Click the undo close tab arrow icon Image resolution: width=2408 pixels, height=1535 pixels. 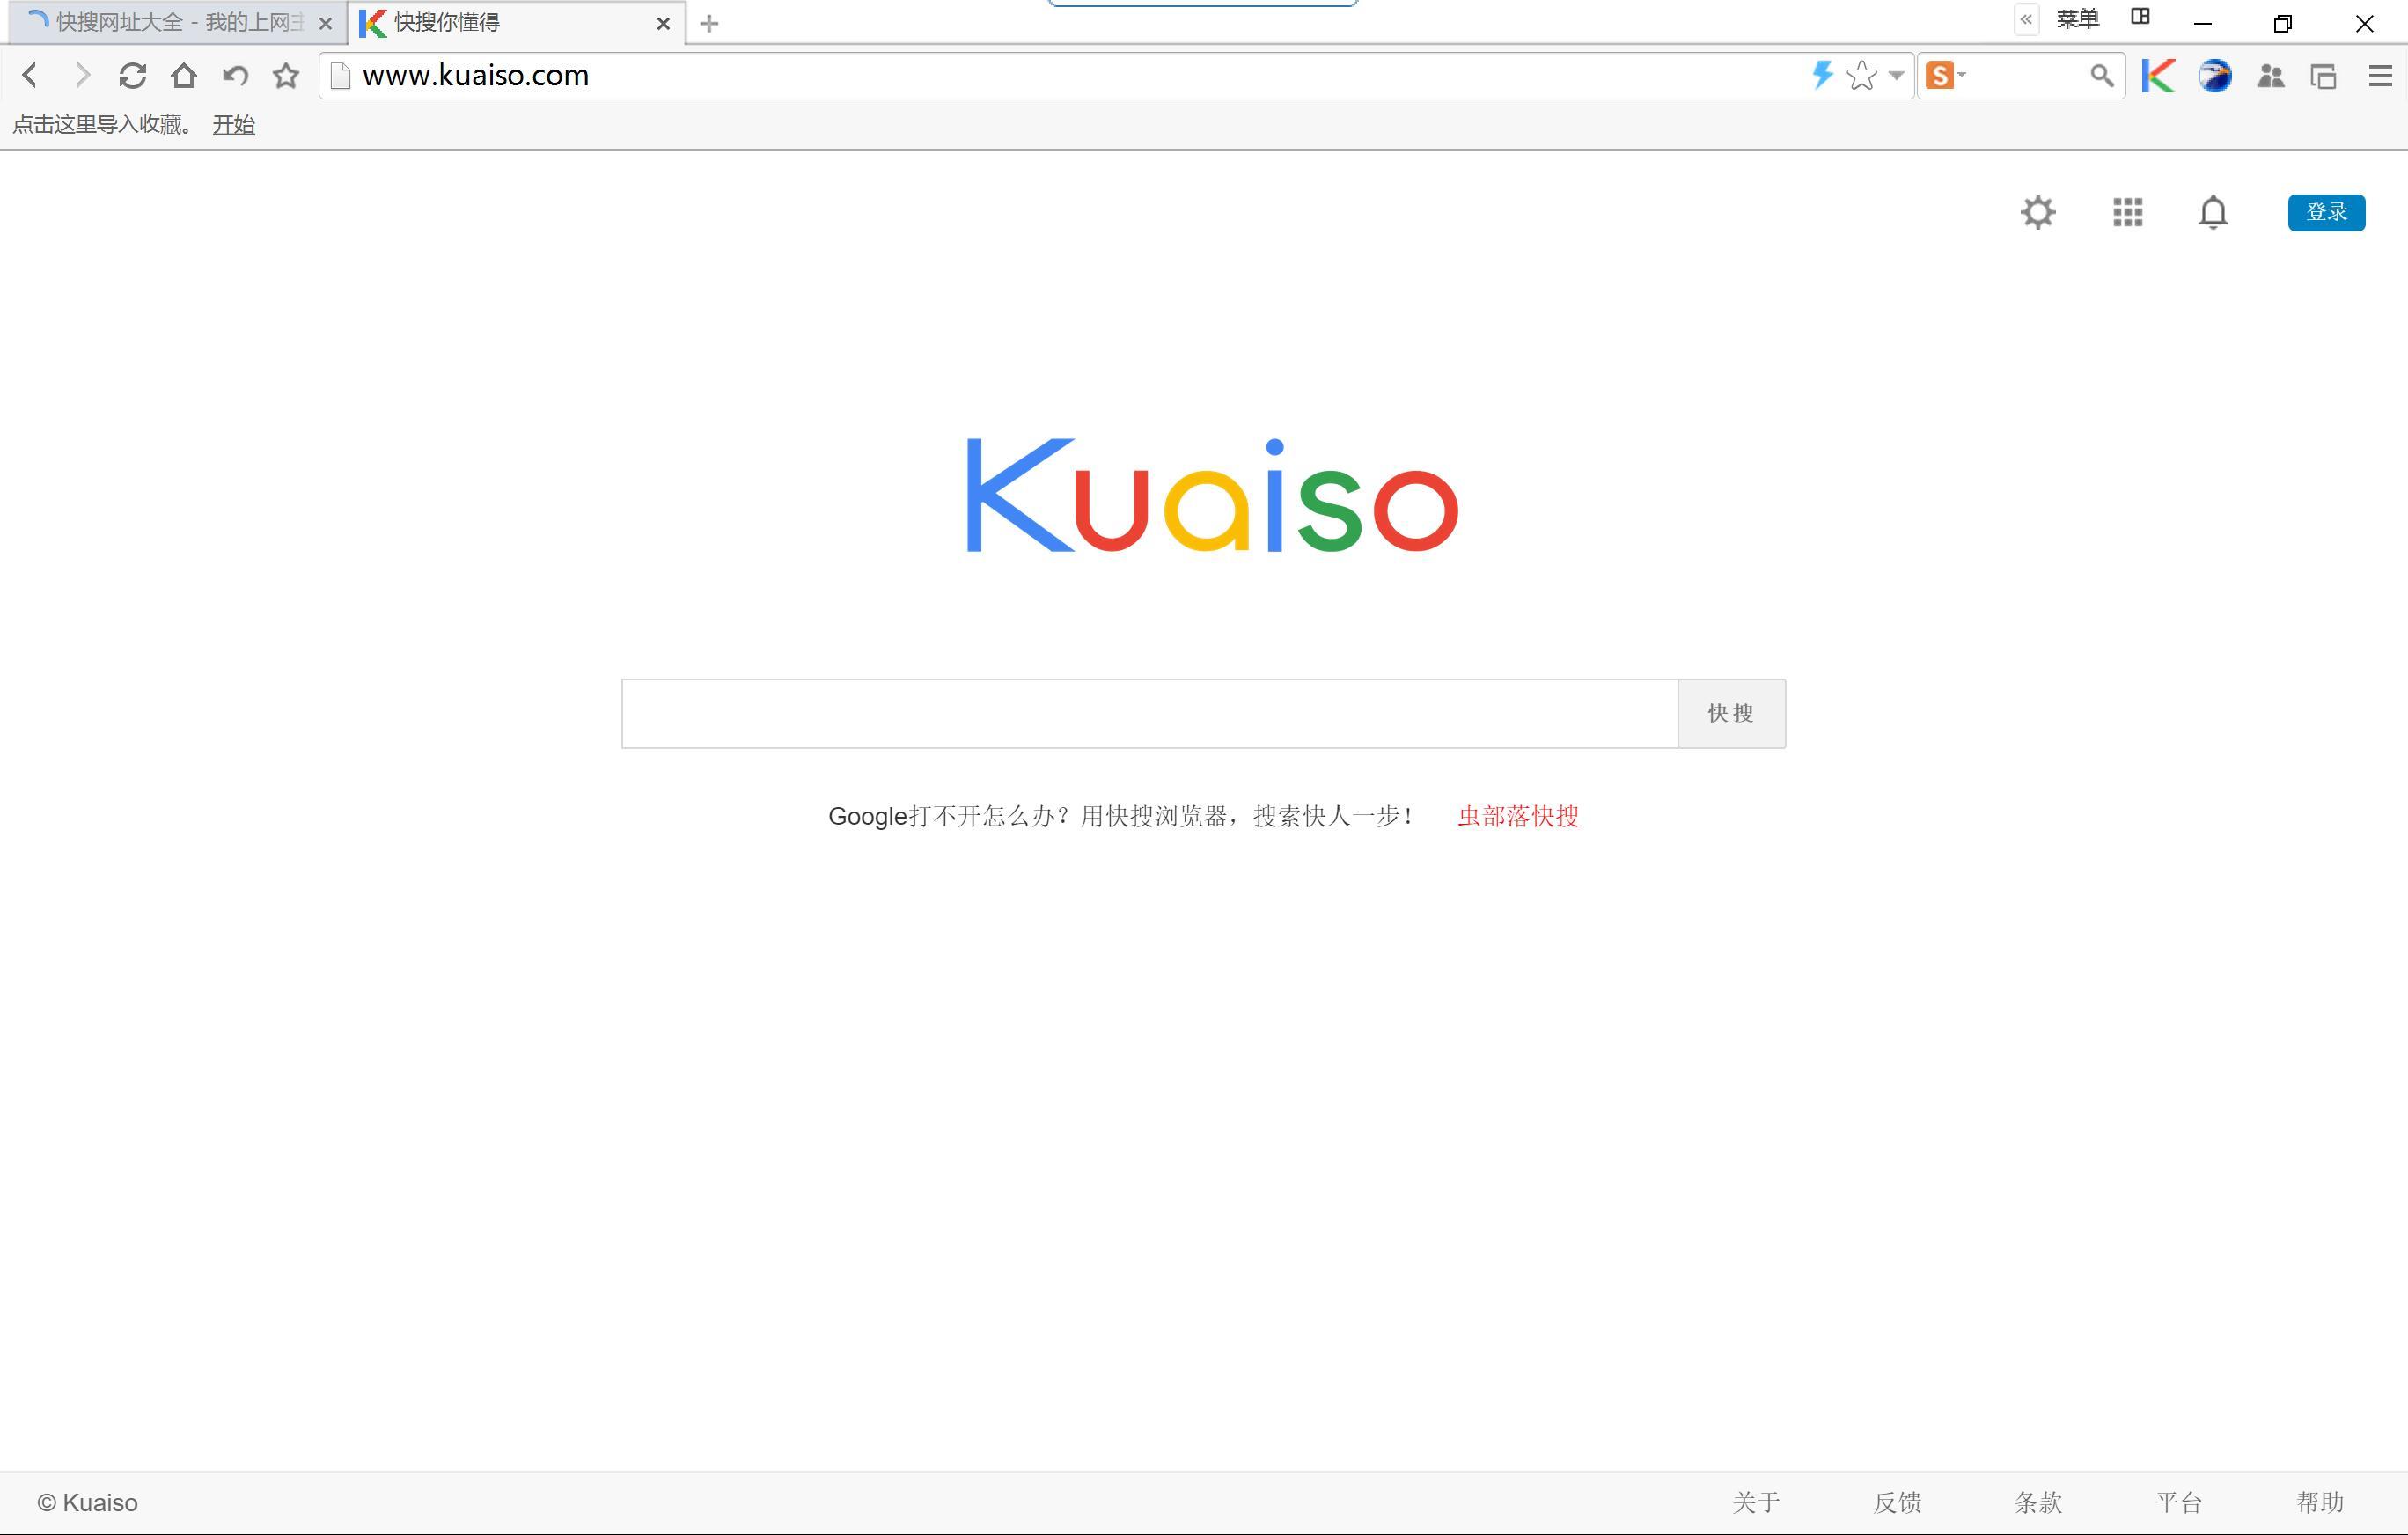[x=235, y=76]
